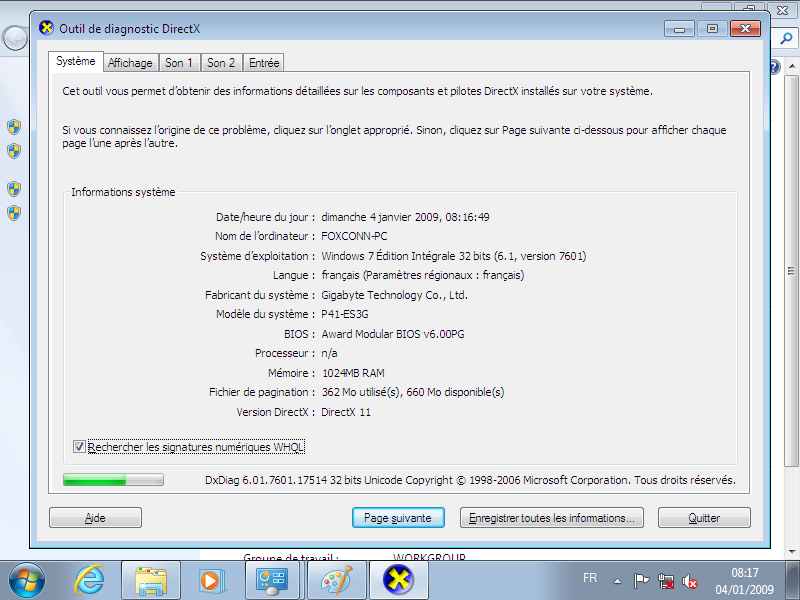Viewport: 800px width, 600px height.
Task: Open the Entrée tab
Action: (264, 63)
